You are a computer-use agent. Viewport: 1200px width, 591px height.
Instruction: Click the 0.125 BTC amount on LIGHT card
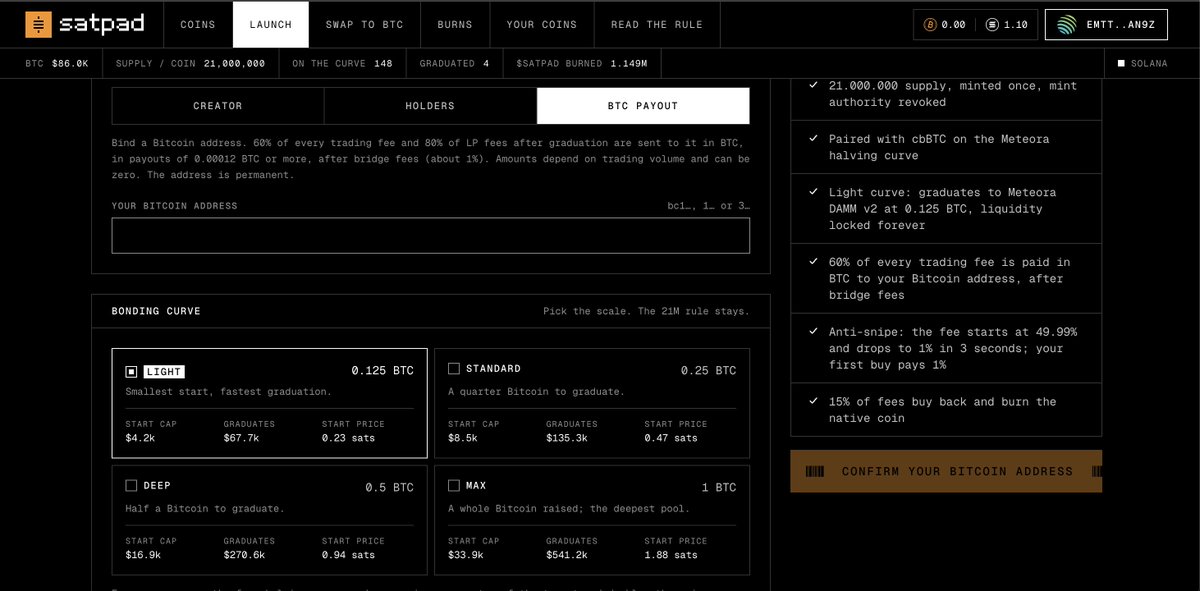coord(382,370)
